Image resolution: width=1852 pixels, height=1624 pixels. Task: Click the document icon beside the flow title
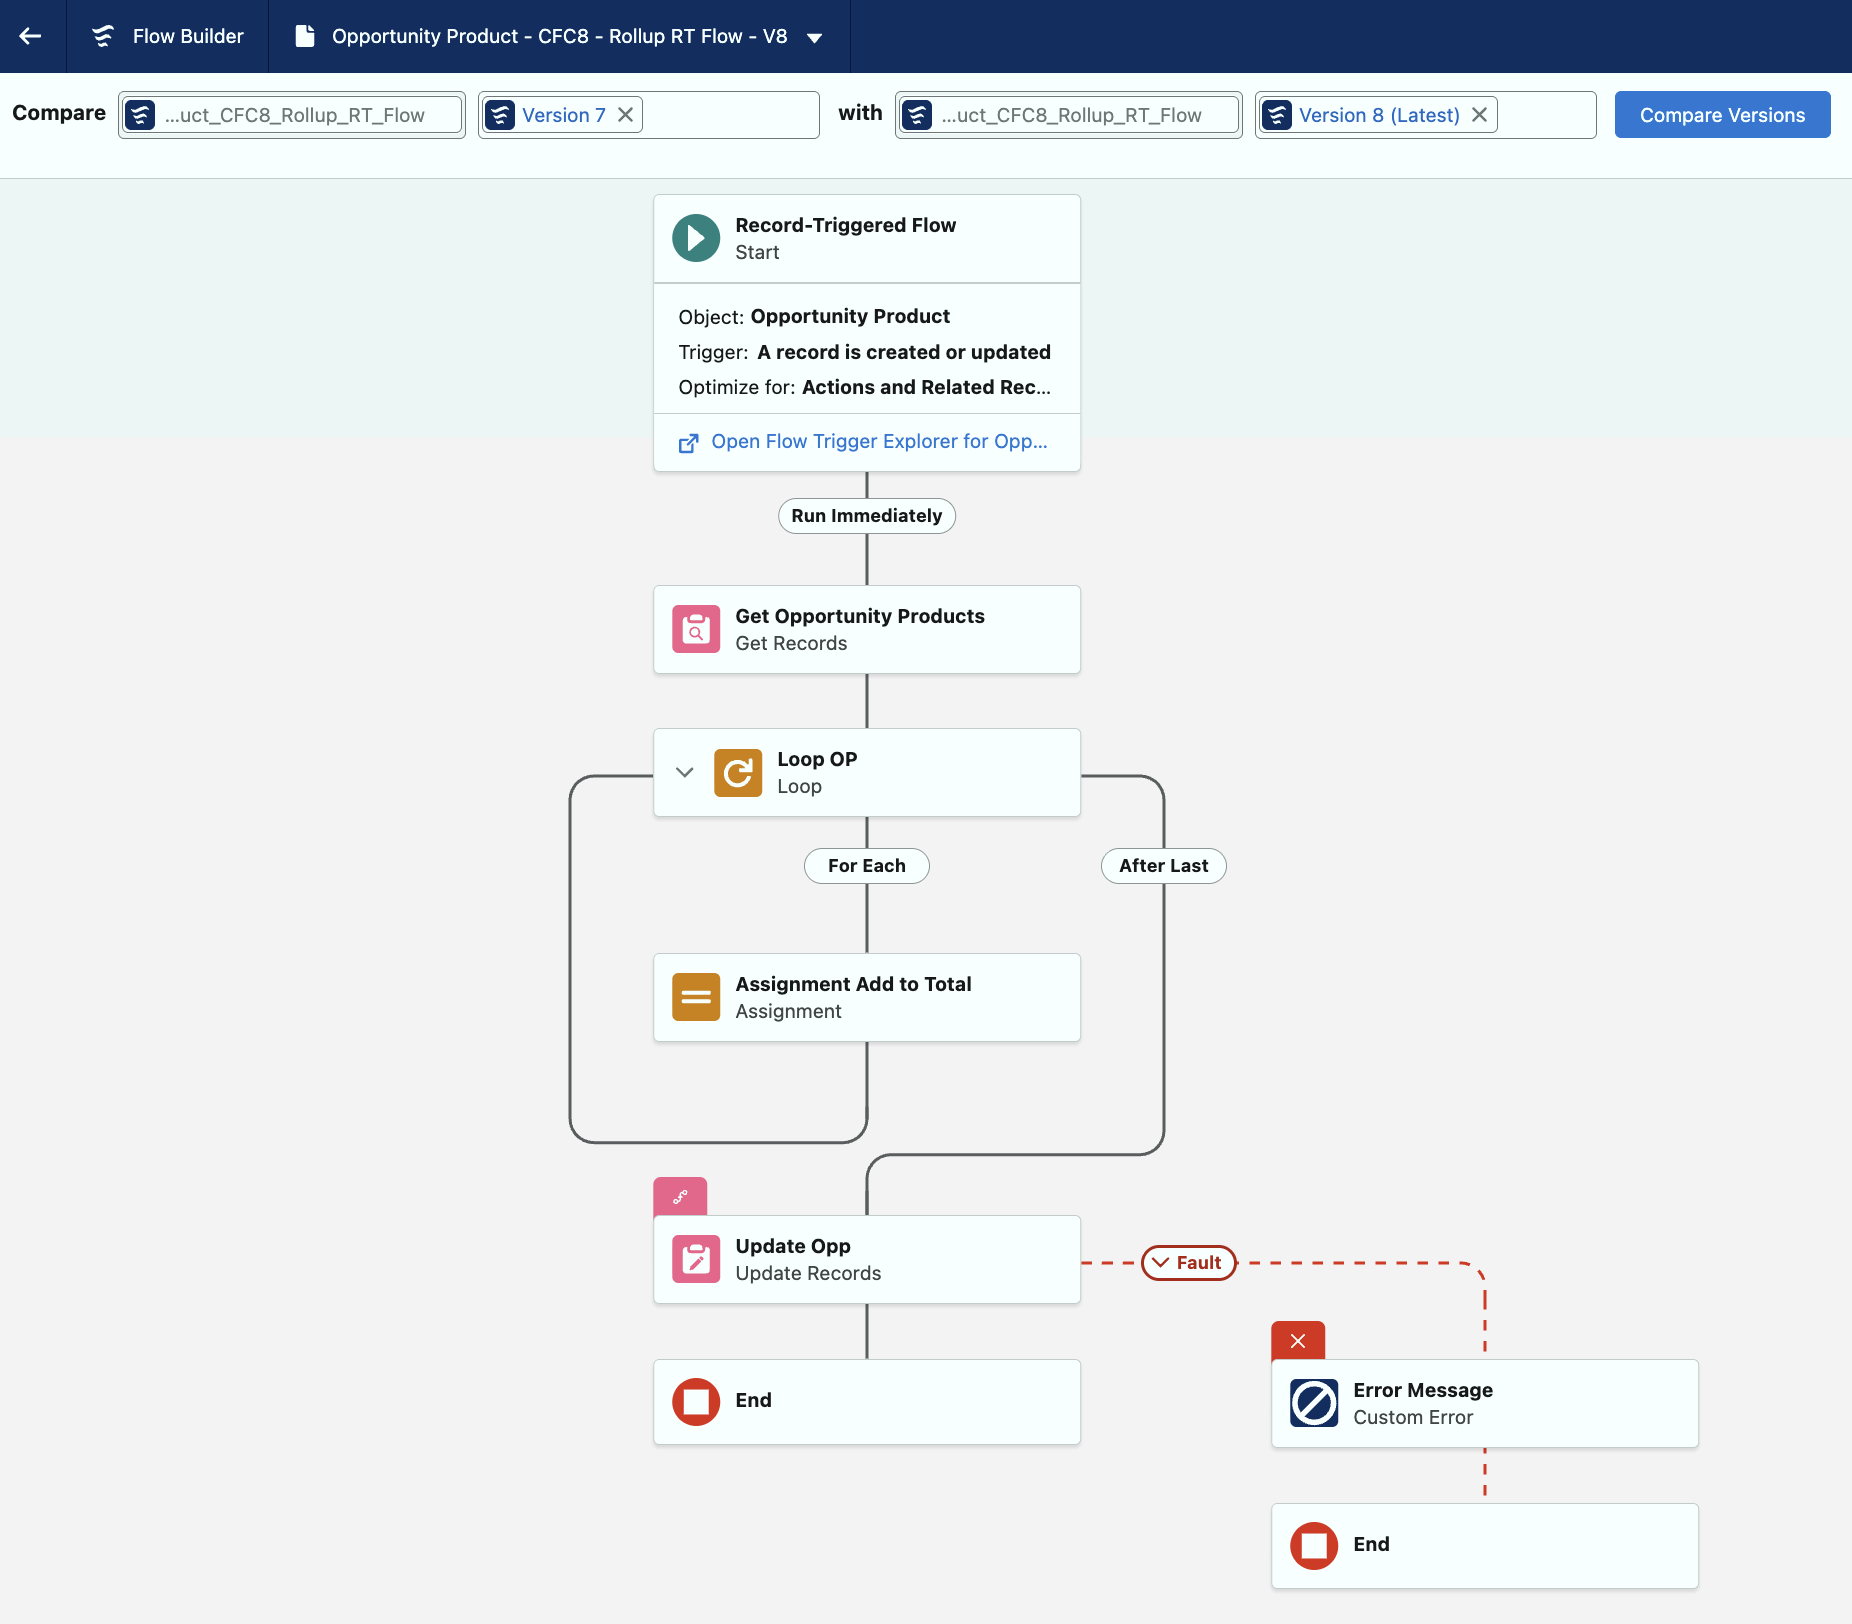(305, 36)
